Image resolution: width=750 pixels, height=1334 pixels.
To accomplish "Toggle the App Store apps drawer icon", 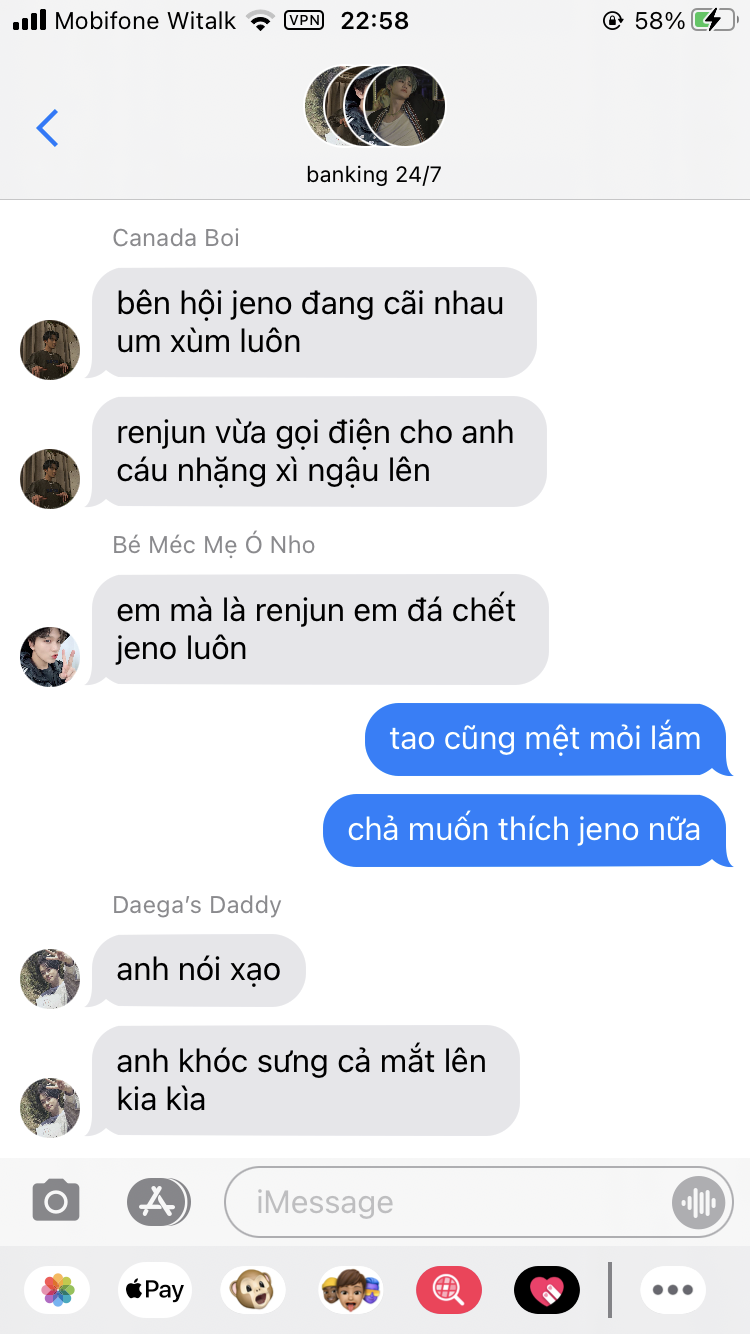I will pyautogui.click(x=158, y=1201).
